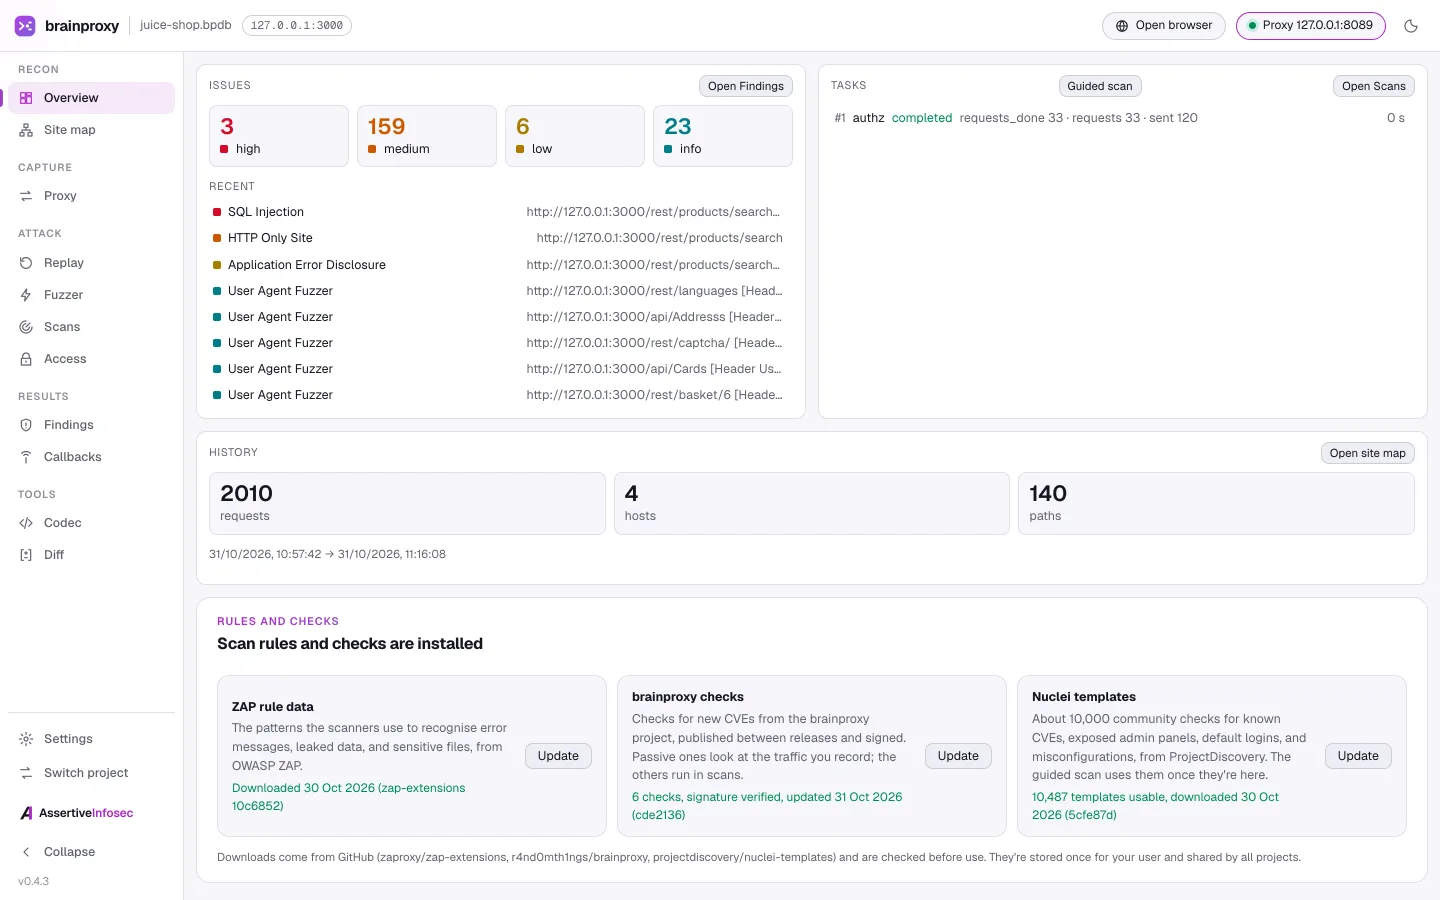1440x900 pixels.
Task: Click the 127.0.0.1:3000 target badge
Action: pos(296,26)
